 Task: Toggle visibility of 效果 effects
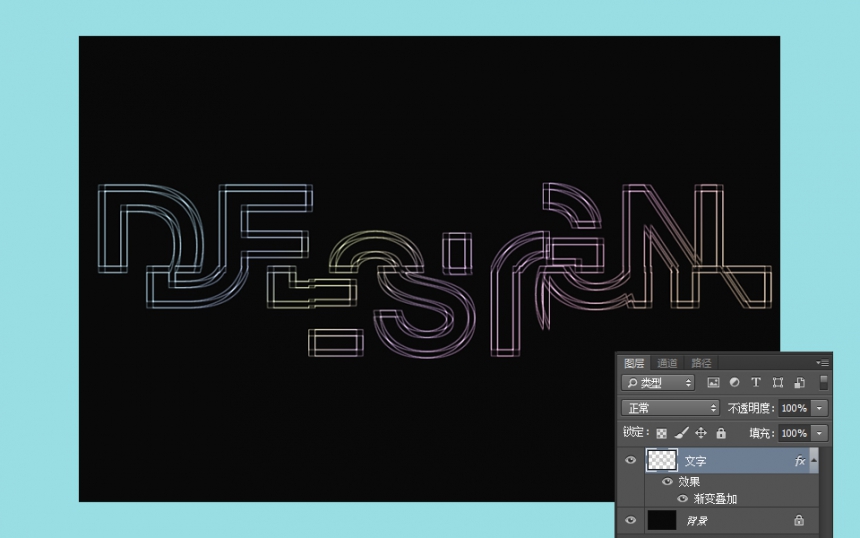(x=667, y=482)
